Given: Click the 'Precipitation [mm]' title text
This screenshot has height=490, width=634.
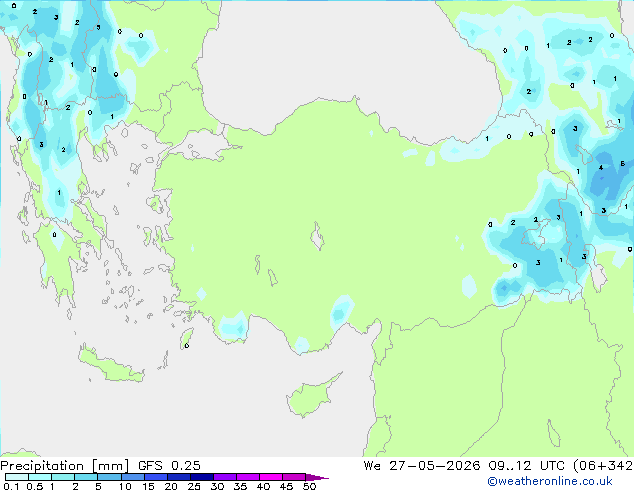Looking at the screenshot, I should click(x=65, y=466).
